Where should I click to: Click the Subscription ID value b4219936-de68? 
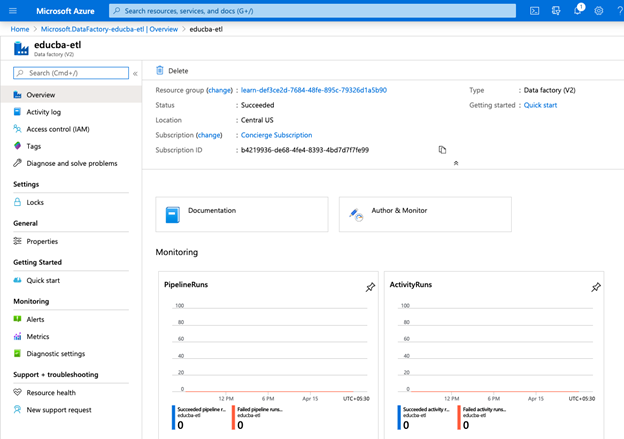tap(305, 150)
